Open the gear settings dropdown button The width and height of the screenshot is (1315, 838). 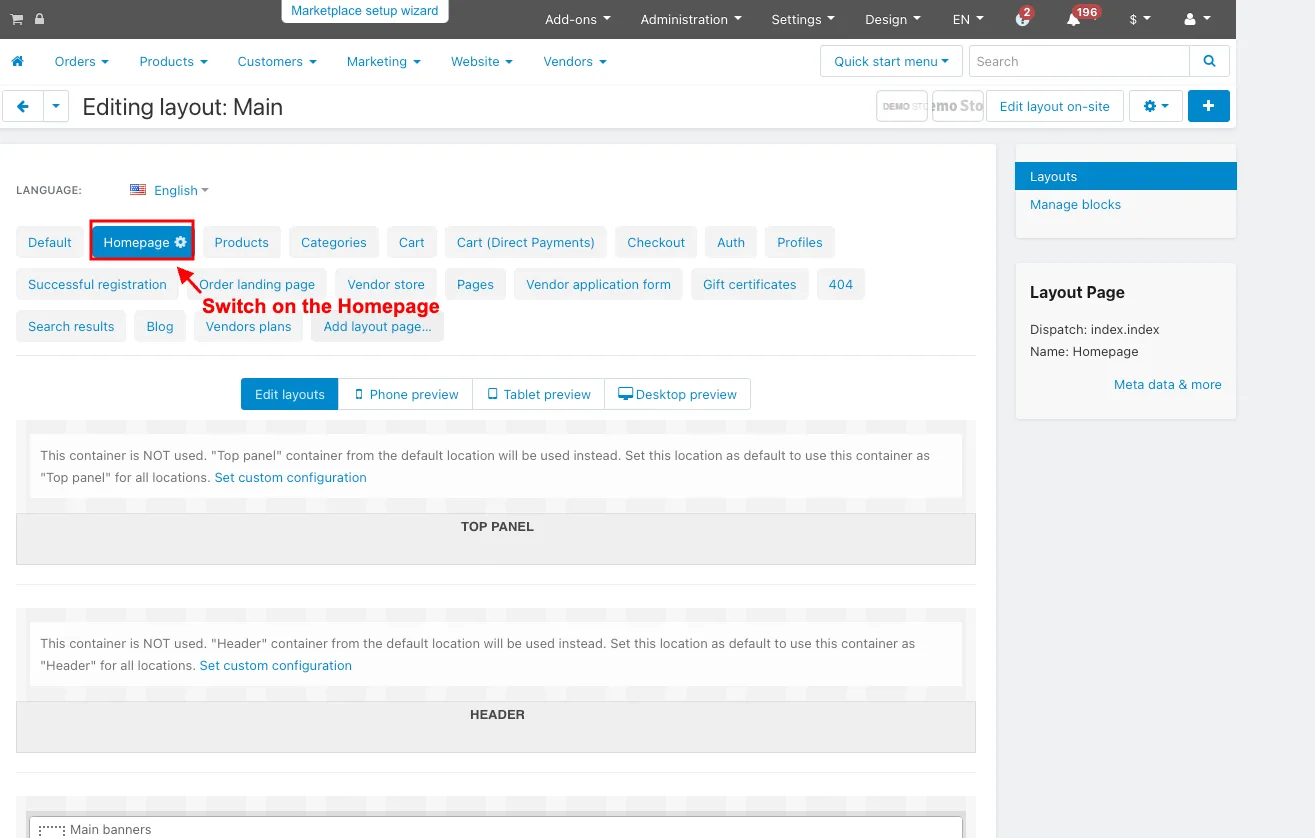tap(1156, 106)
